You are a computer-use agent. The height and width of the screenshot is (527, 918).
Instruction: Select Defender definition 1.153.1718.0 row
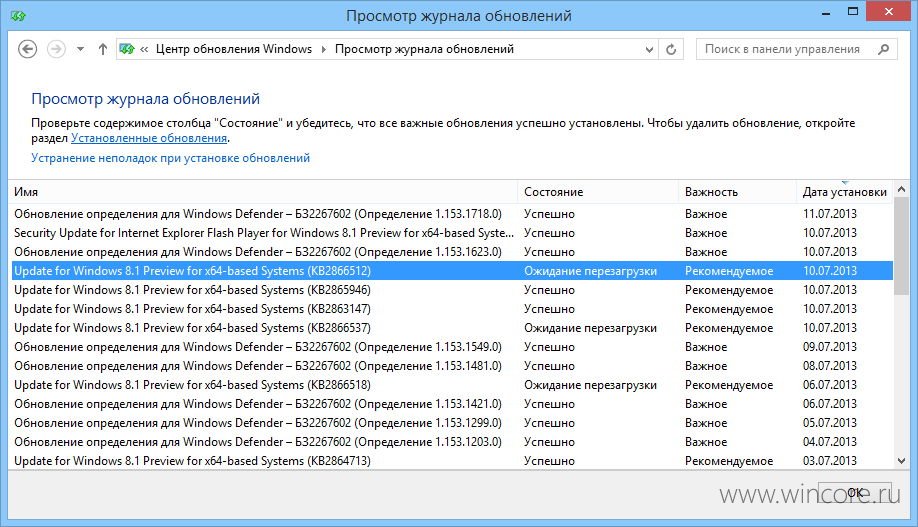pos(452,214)
